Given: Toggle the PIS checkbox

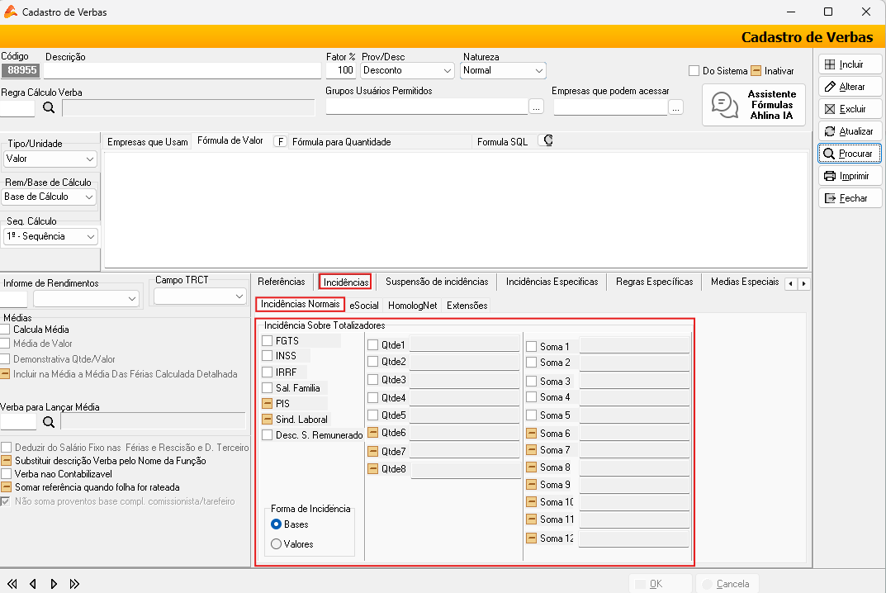Looking at the screenshot, I should click(x=267, y=404).
